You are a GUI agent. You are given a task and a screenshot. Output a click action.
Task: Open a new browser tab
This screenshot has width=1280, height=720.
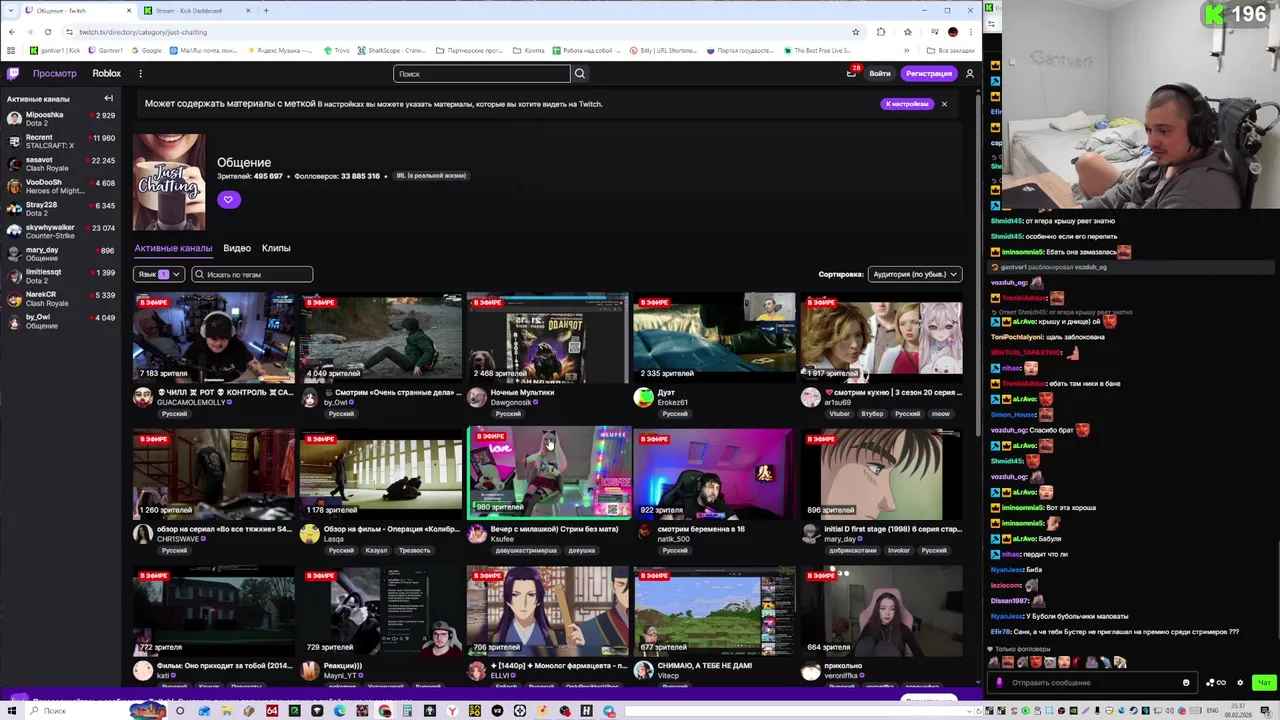click(x=266, y=10)
